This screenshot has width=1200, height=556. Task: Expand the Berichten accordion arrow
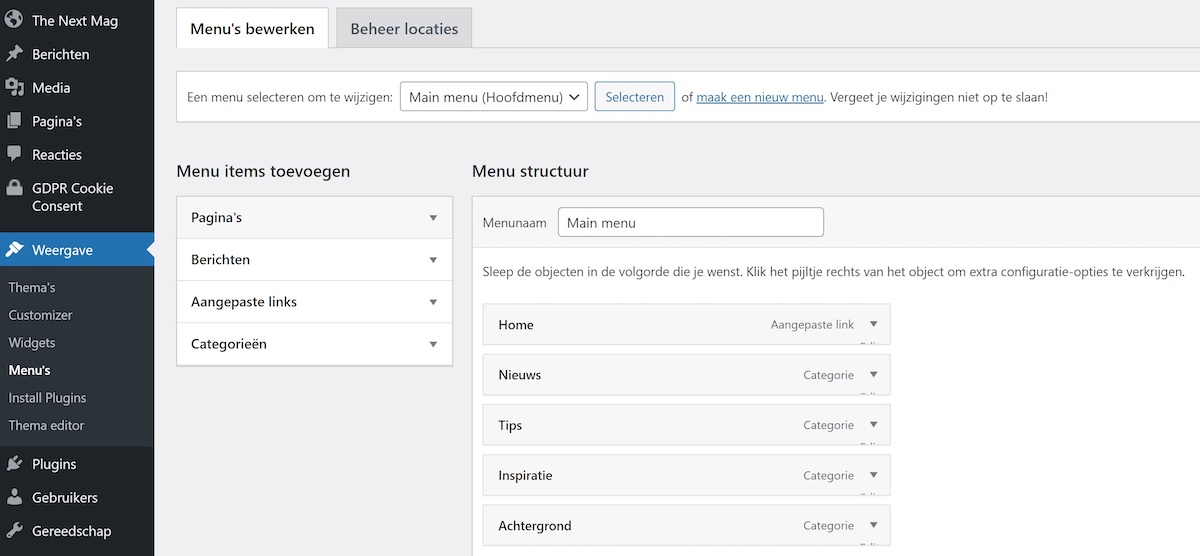coord(433,260)
